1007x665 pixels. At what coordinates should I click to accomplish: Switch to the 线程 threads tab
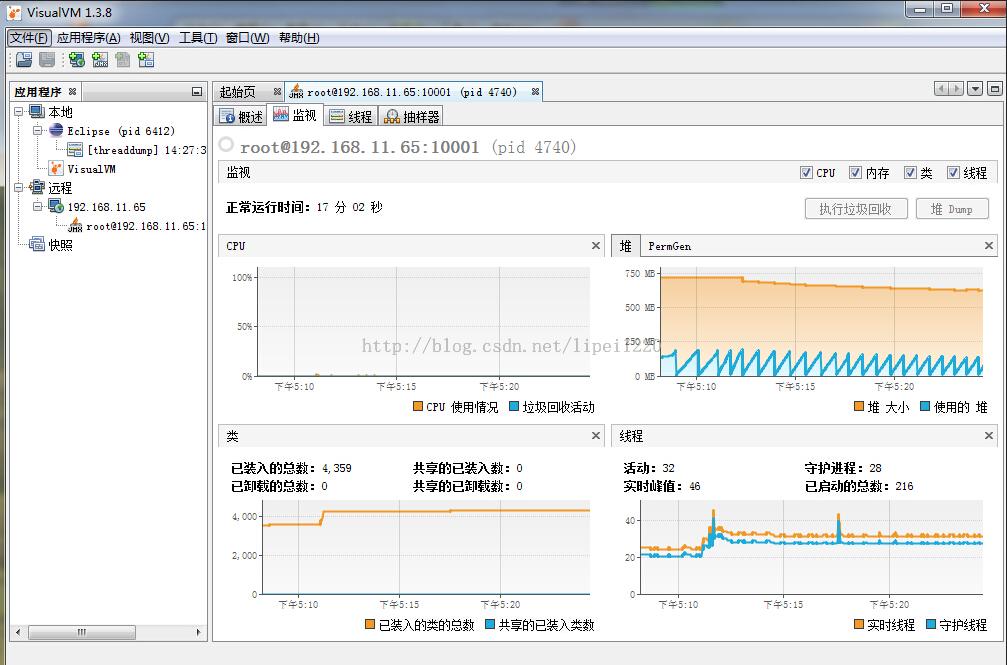351,116
